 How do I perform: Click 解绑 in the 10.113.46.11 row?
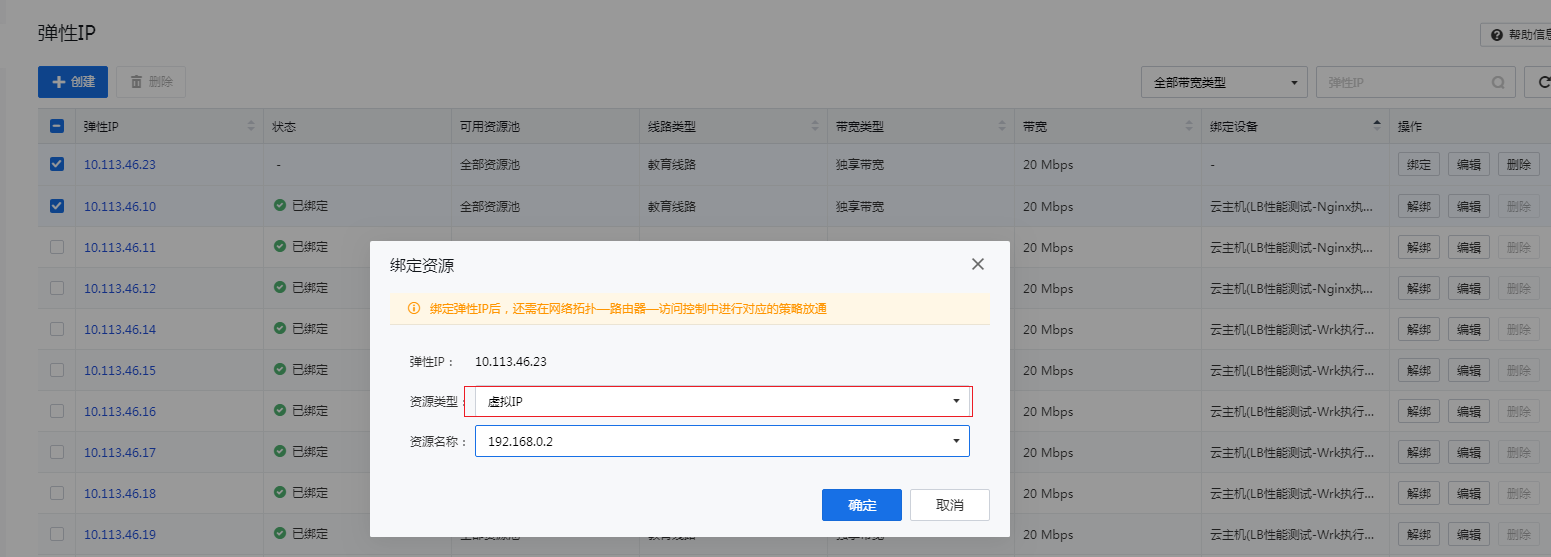pos(1419,247)
